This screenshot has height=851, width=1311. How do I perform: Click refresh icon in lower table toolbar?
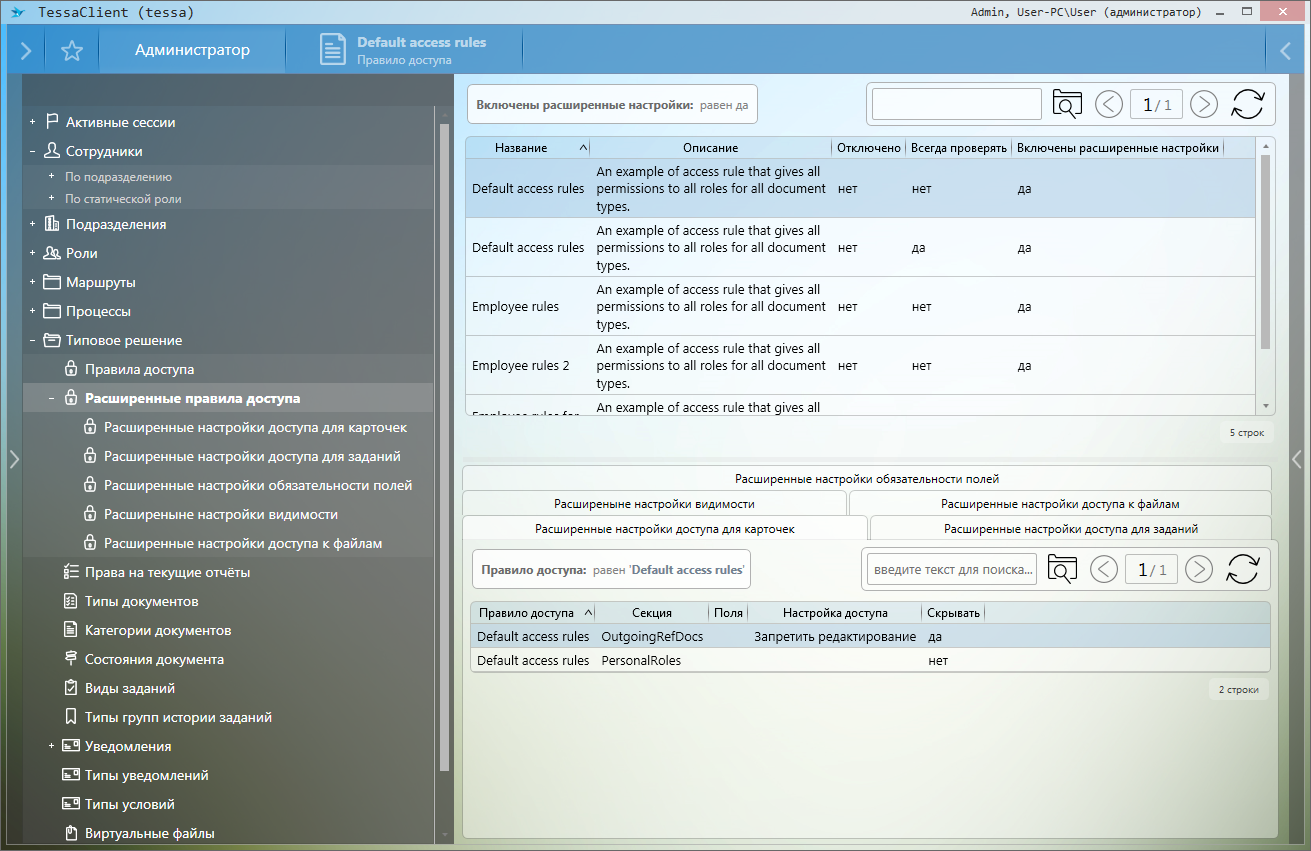1242,569
